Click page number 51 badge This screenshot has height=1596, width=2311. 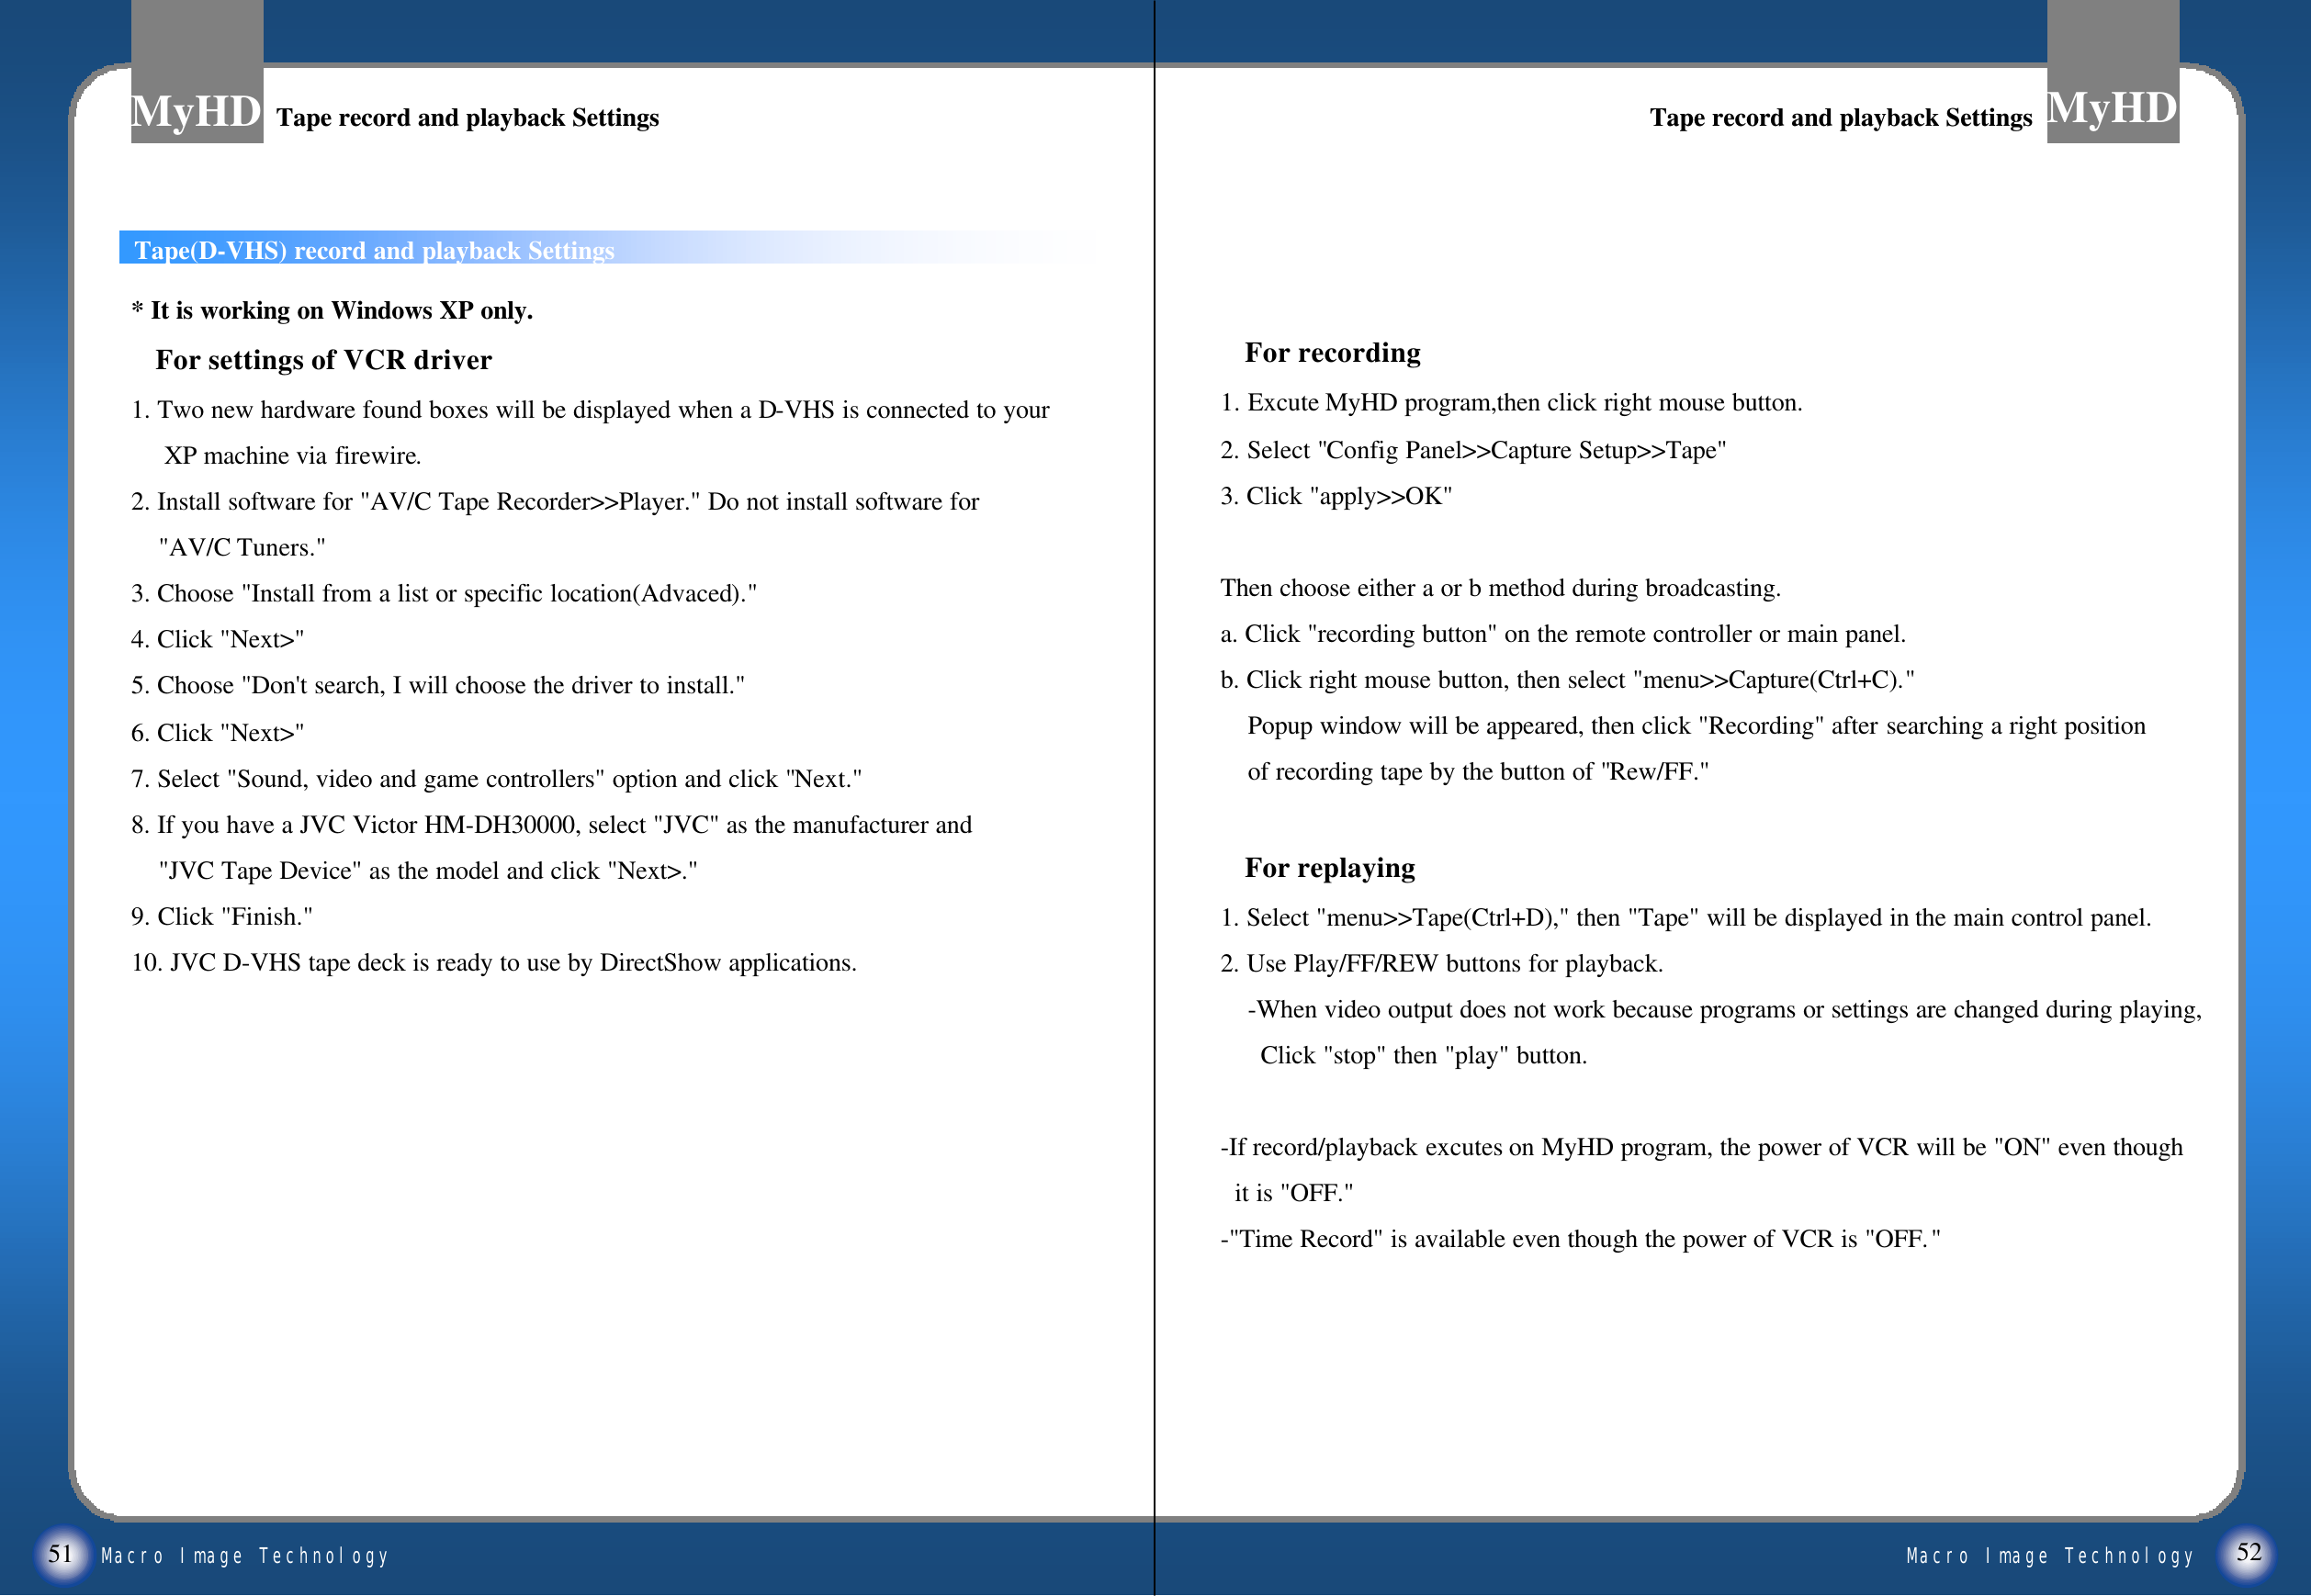pyautogui.click(x=61, y=1553)
